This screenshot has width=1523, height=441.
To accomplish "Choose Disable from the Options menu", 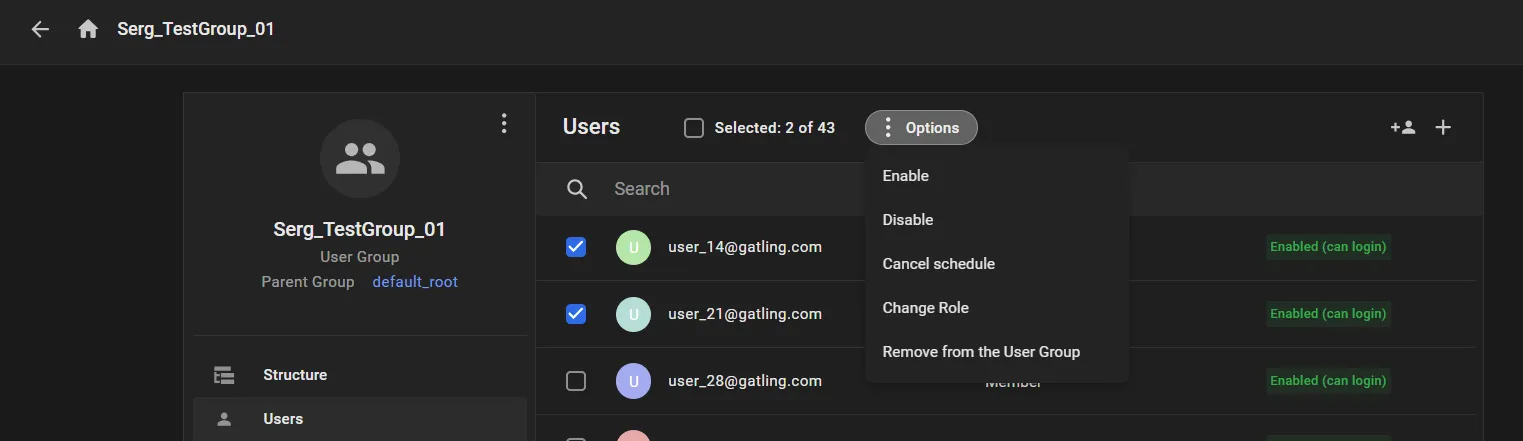I will pos(997,220).
